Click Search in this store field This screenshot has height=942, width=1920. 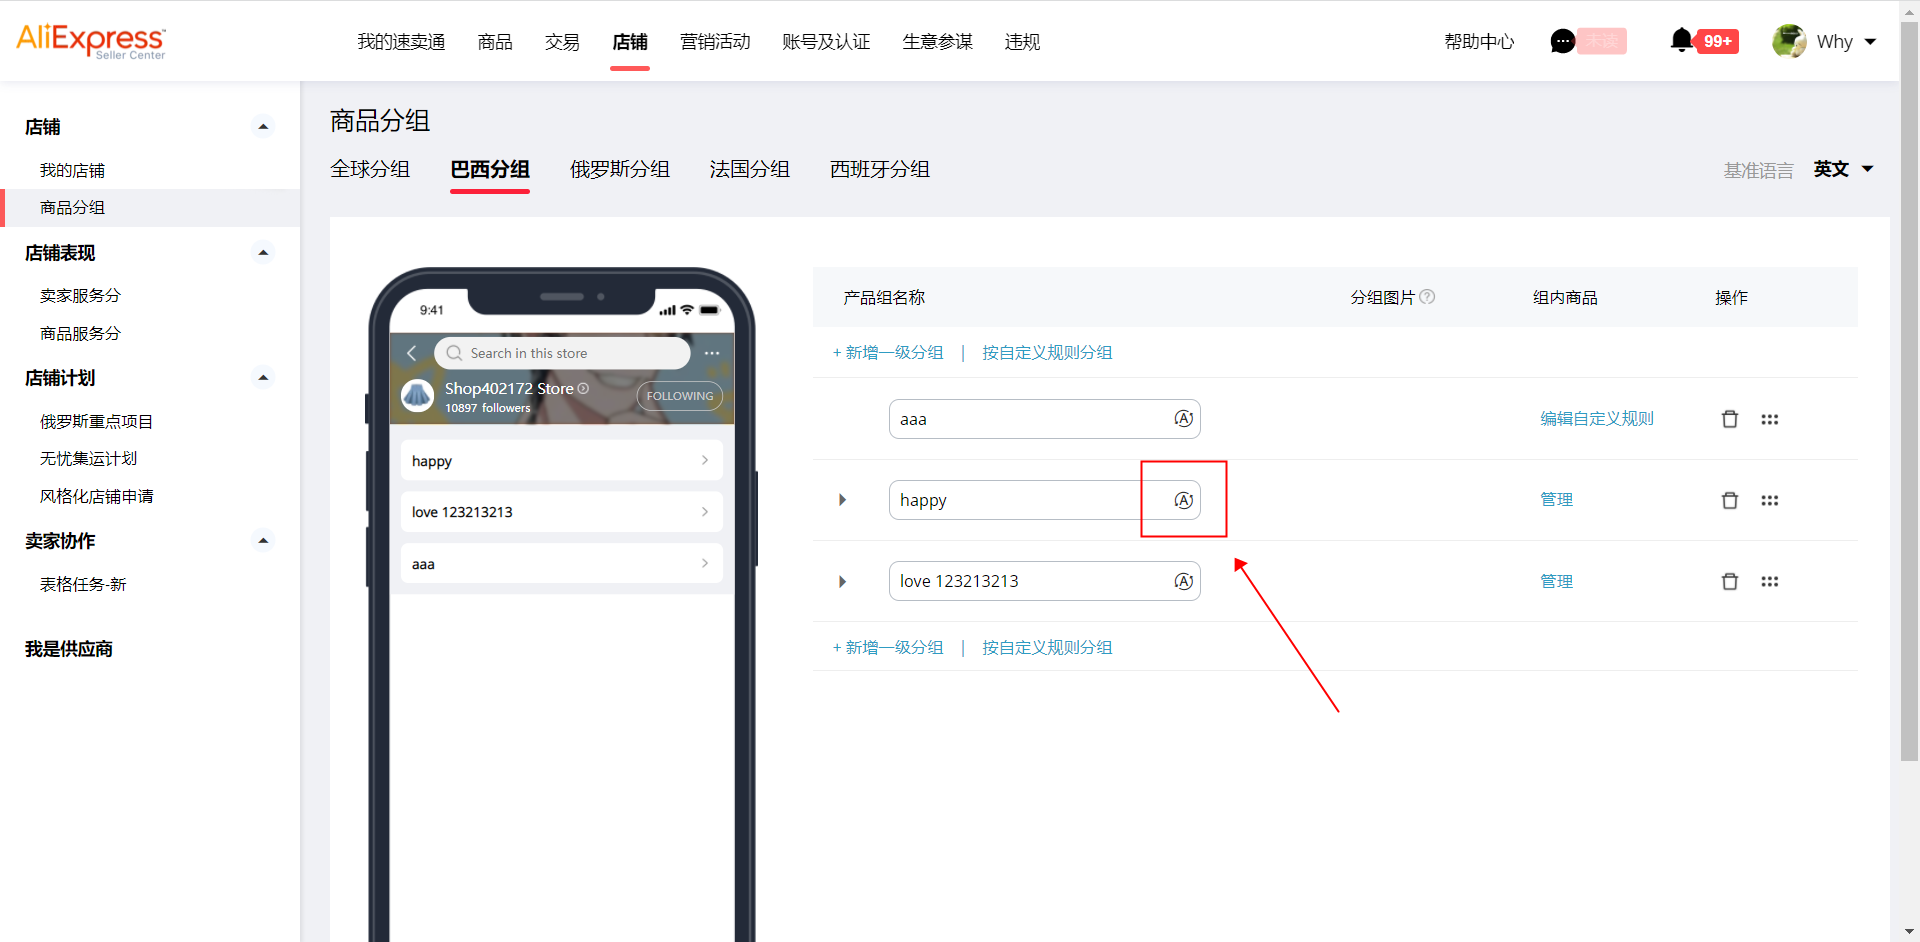pos(562,353)
